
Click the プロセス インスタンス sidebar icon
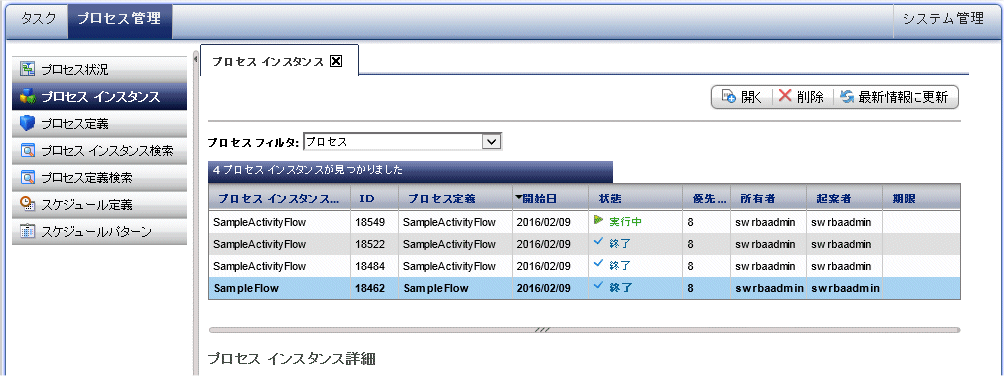[x=27, y=96]
